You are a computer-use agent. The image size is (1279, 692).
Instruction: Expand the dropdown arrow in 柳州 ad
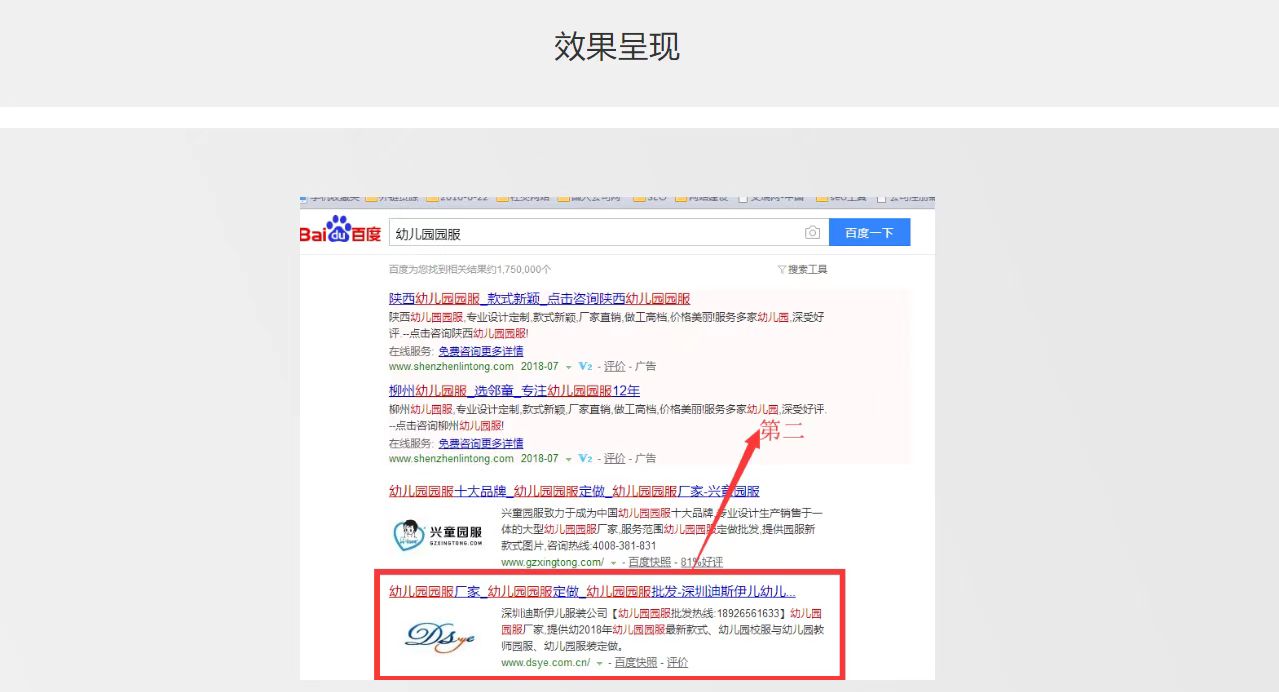(x=568, y=459)
